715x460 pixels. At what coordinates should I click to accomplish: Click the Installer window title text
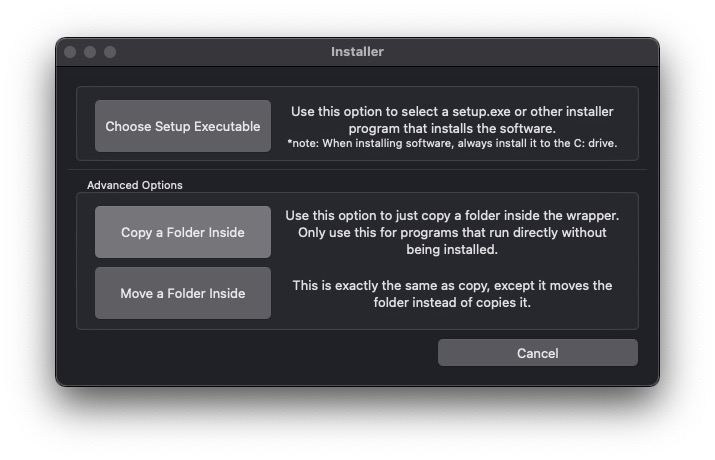click(358, 52)
